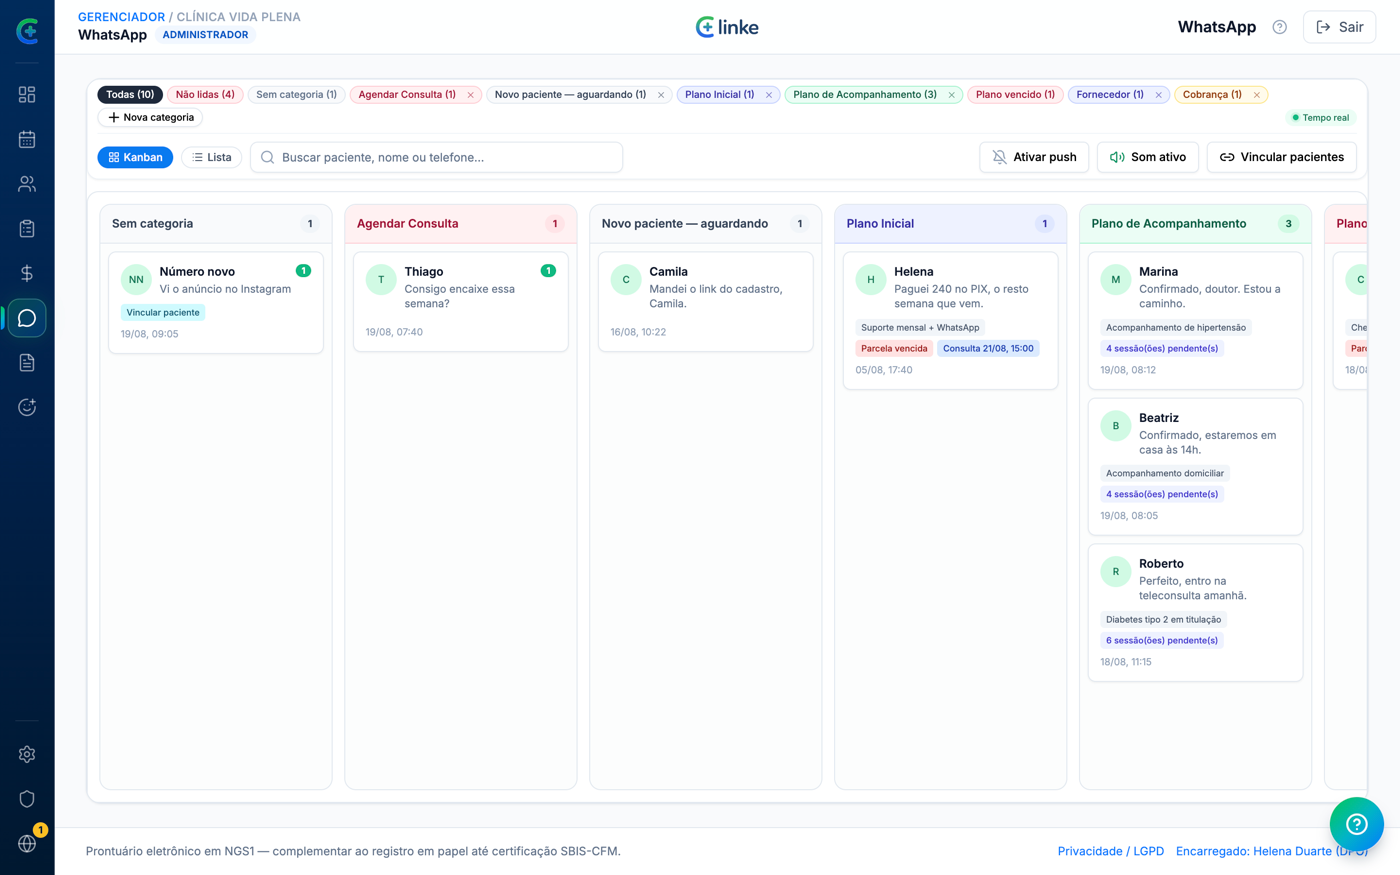Viewport: 1400px width, 875px height.
Task: Click Camila's C avatar
Action: [626, 280]
